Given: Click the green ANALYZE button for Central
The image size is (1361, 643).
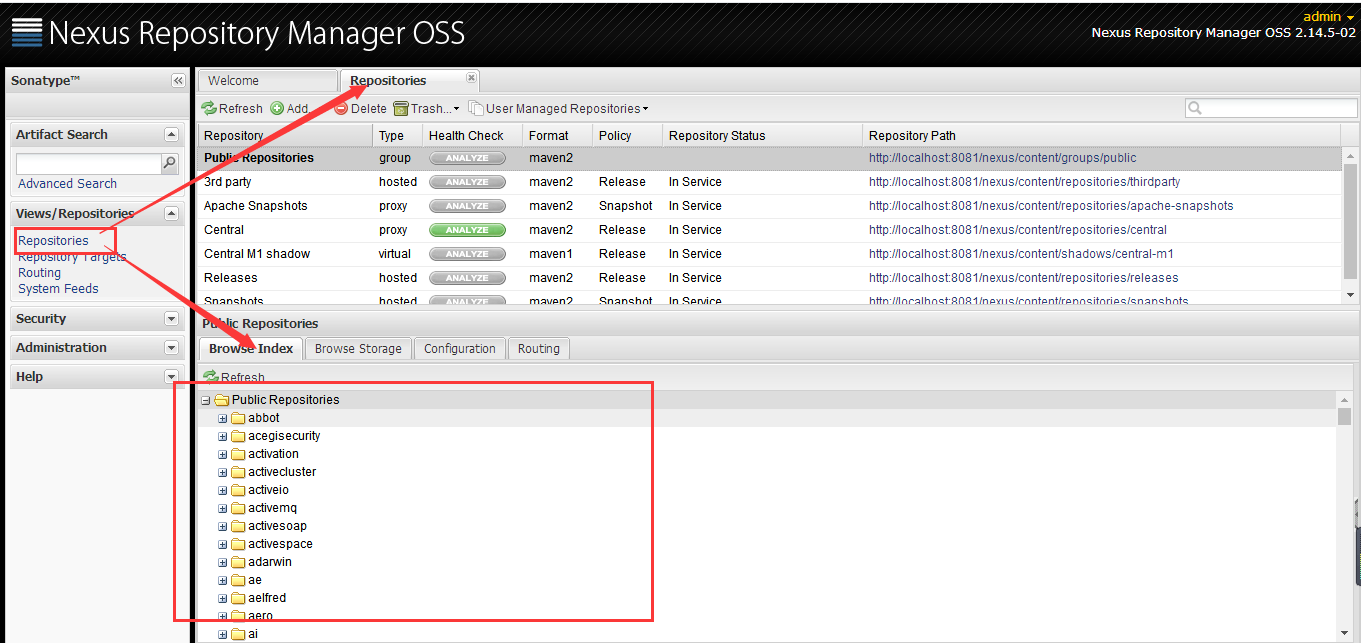Looking at the screenshot, I should tap(467, 230).
